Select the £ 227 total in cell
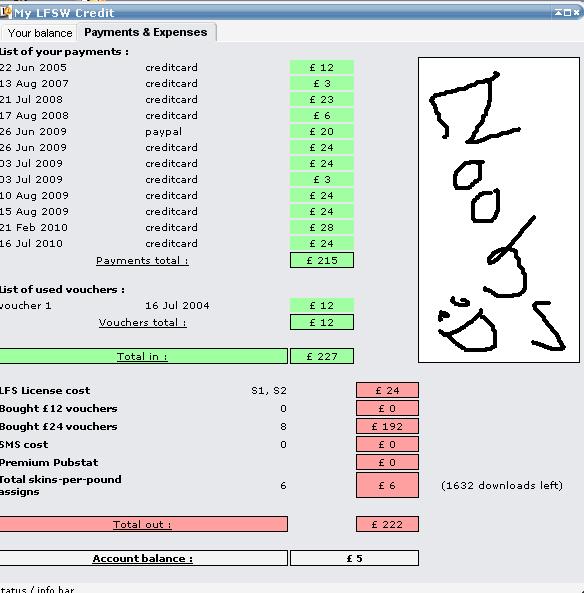Screen dimensions: 584x593 (x=322, y=356)
